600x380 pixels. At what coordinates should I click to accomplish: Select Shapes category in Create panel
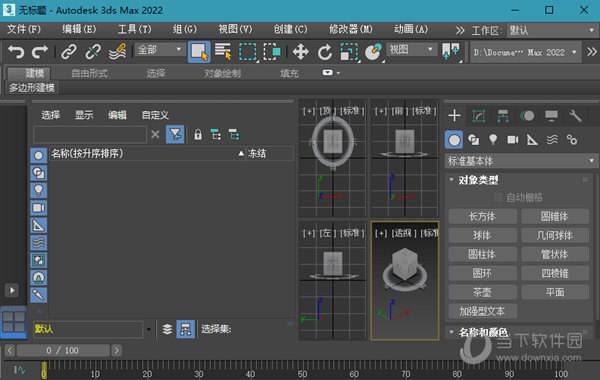click(x=474, y=140)
